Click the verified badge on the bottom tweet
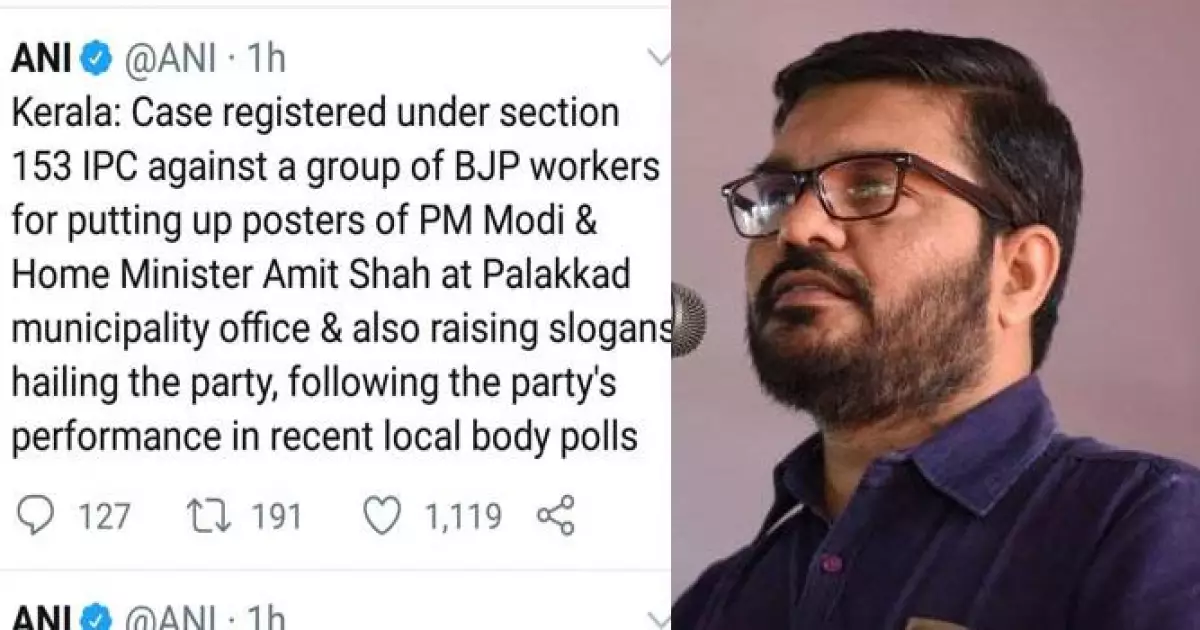1200x630 pixels. 97,618
